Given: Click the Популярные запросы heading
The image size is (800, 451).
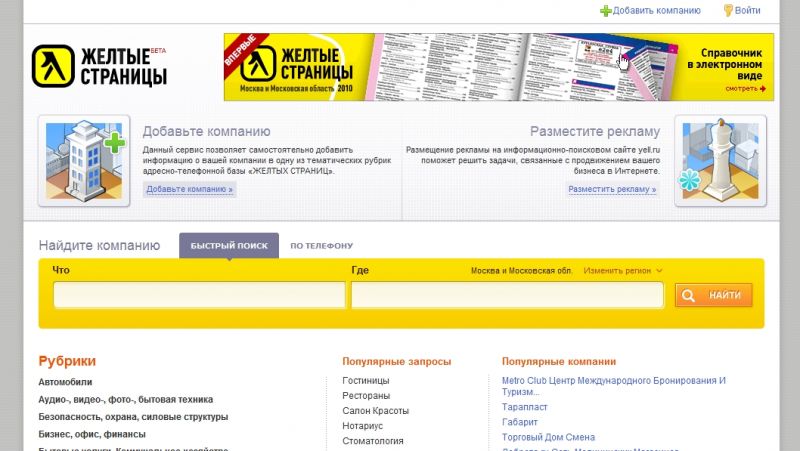Looking at the screenshot, I should pos(396,362).
